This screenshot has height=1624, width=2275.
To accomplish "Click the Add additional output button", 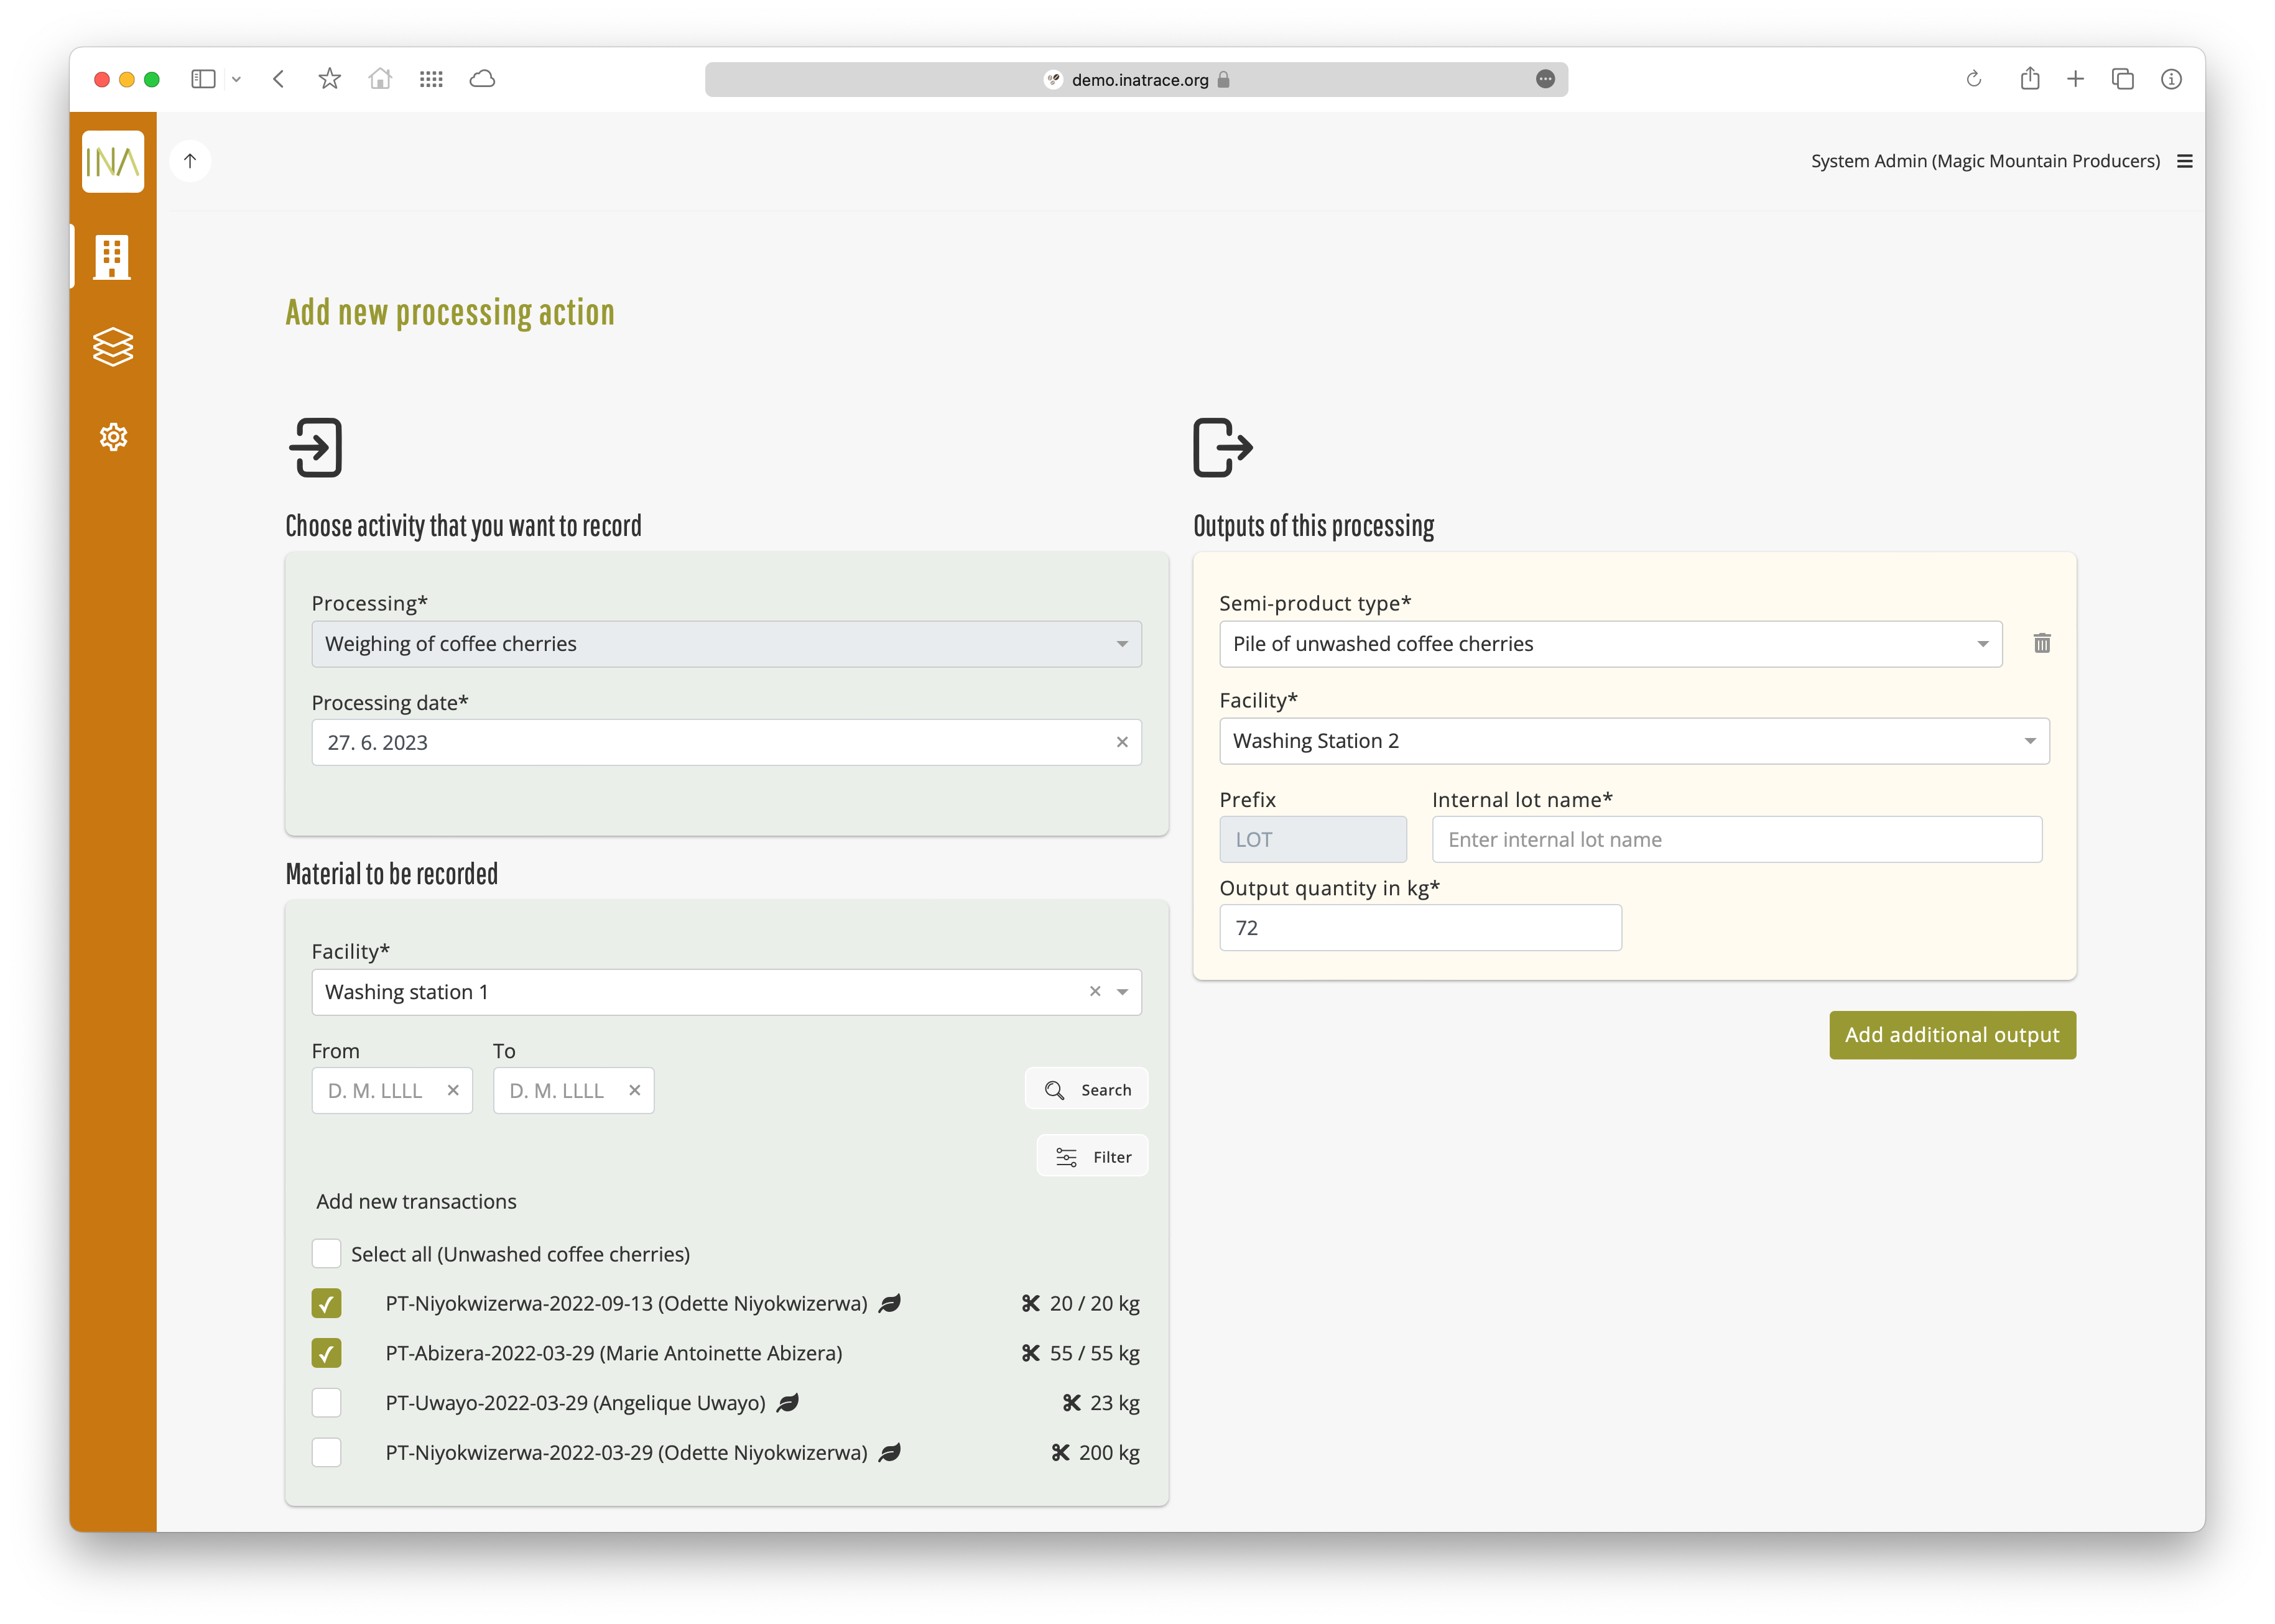I will click(1952, 1035).
